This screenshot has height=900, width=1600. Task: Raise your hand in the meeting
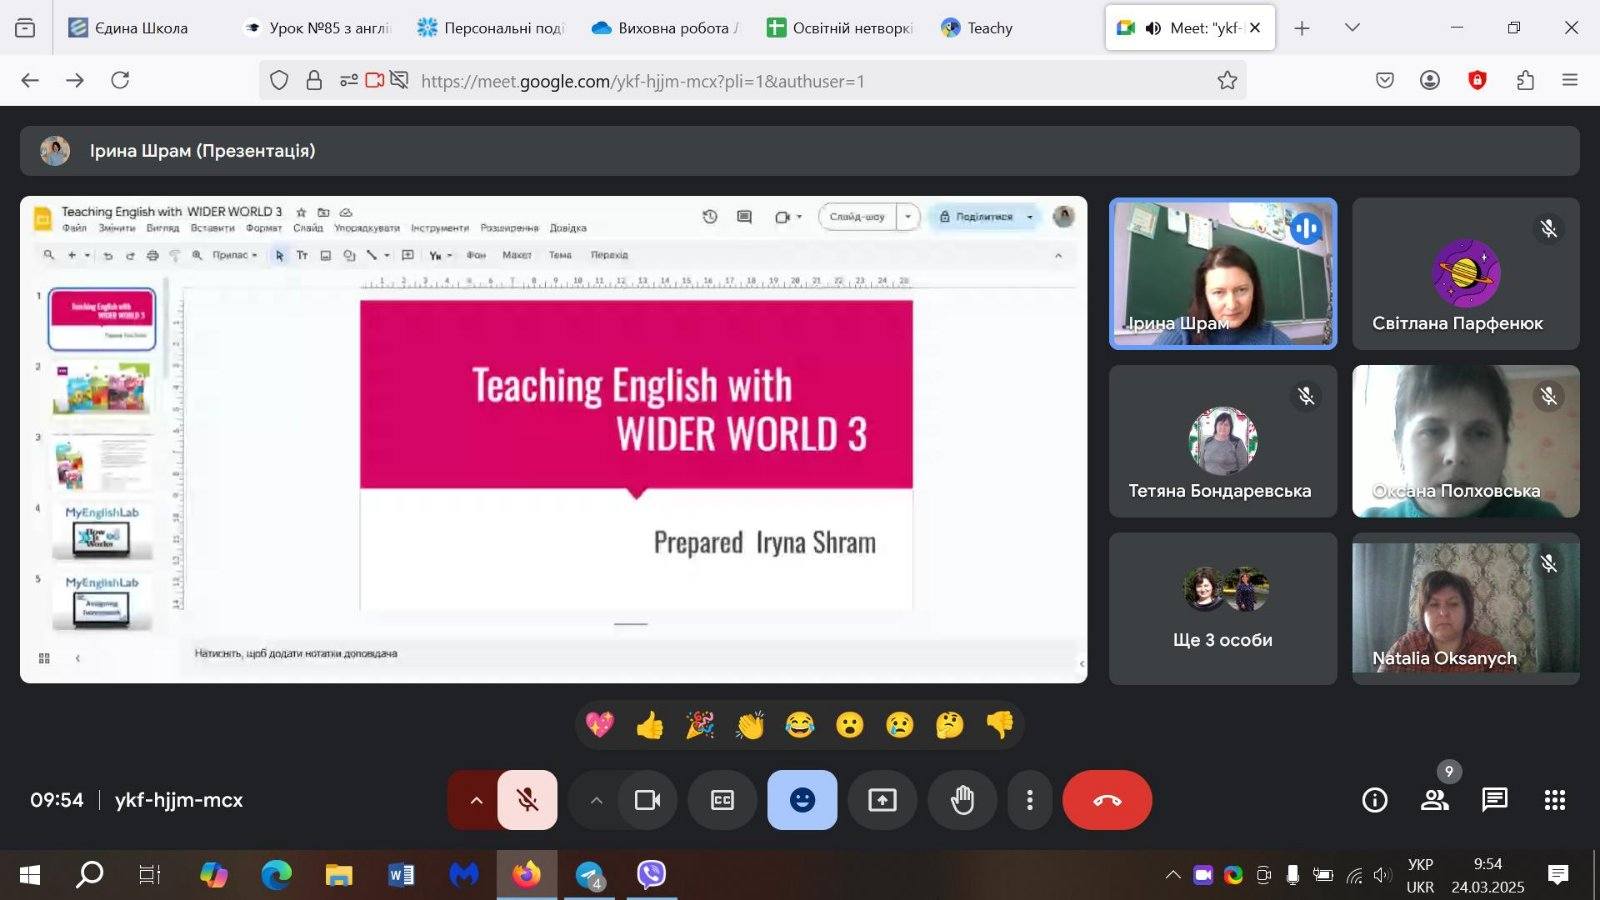tap(962, 800)
